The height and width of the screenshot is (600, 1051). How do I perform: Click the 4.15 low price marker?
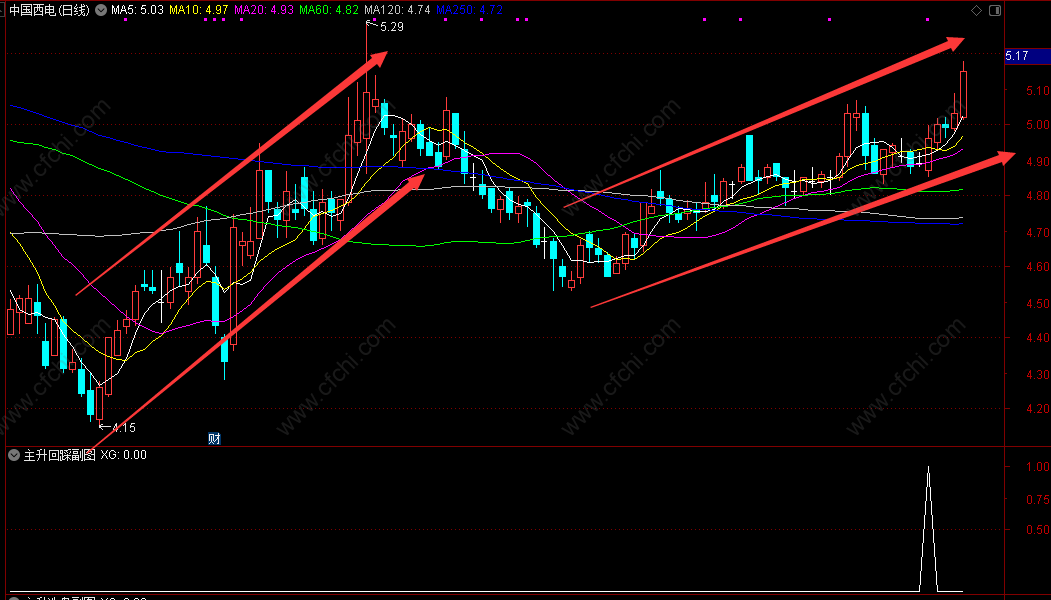click(123, 427)
